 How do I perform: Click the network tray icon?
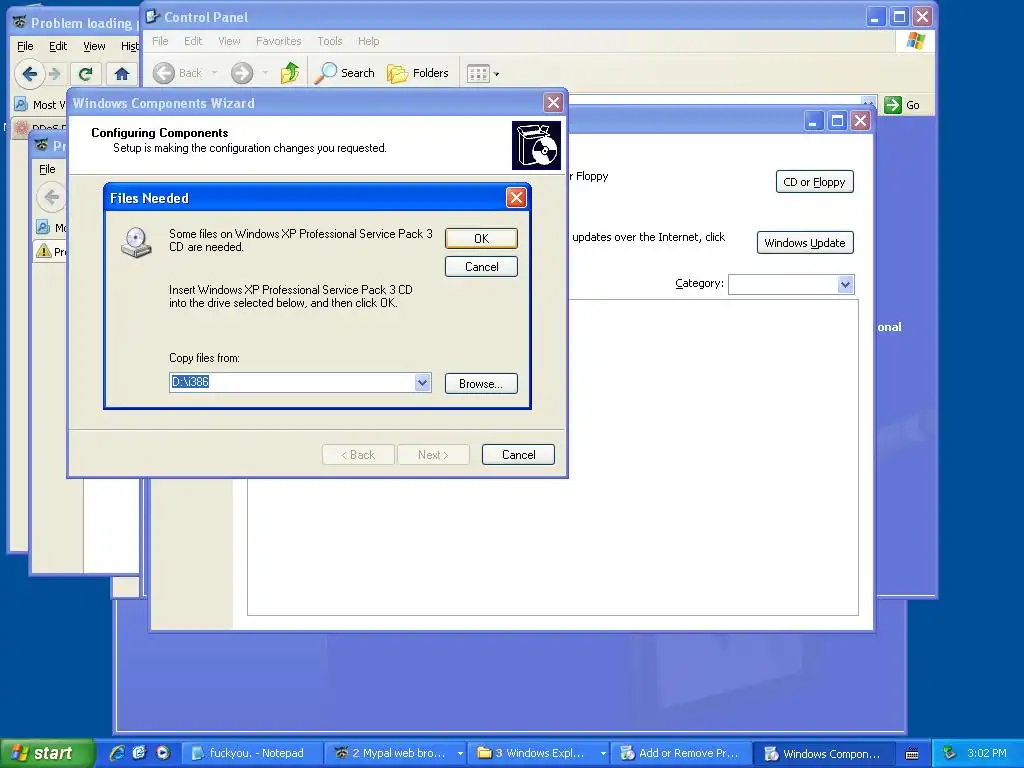coord(949,753)
